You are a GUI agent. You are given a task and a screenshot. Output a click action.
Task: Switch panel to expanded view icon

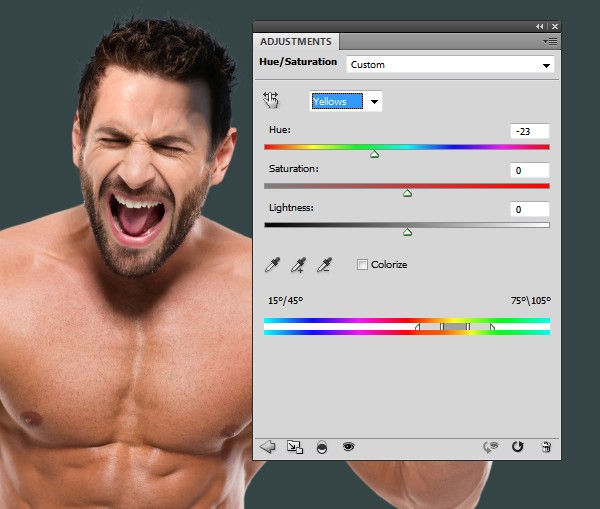[x=294, y=447]
